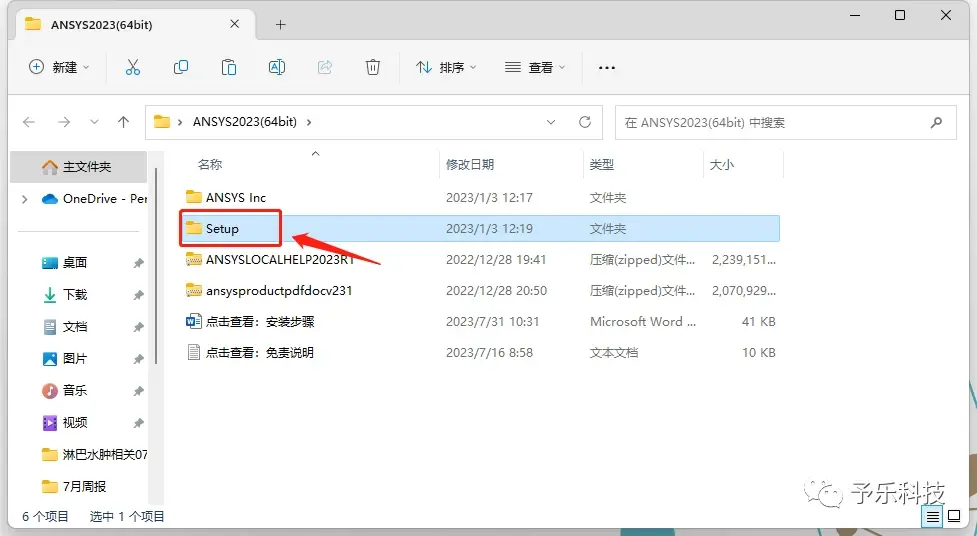
Task: Go back with the left arrow
Action: pos(29,122)
